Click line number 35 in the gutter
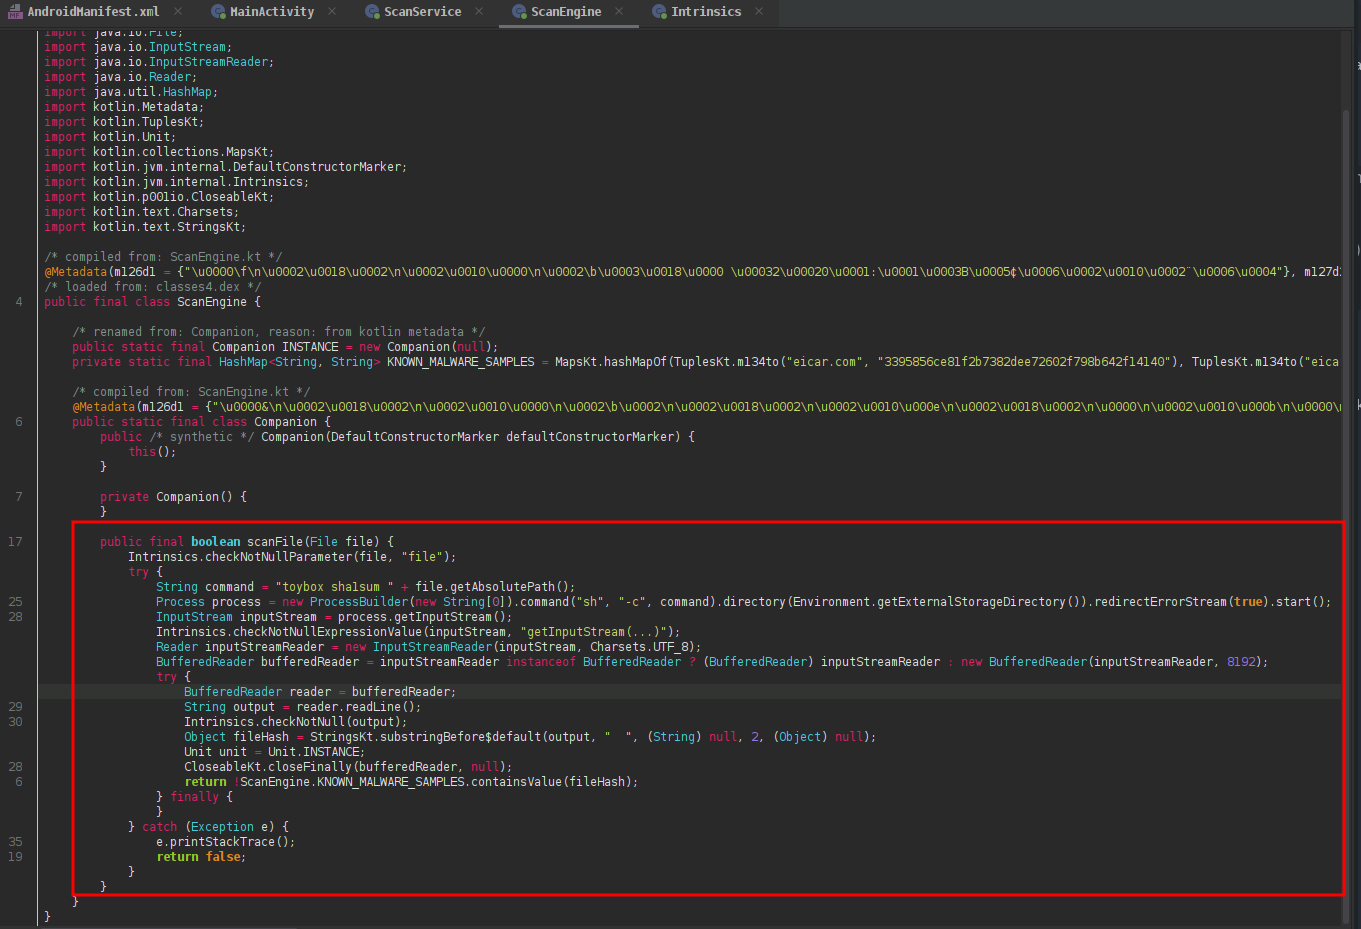1361x929 pixels. tap(15, 842)
